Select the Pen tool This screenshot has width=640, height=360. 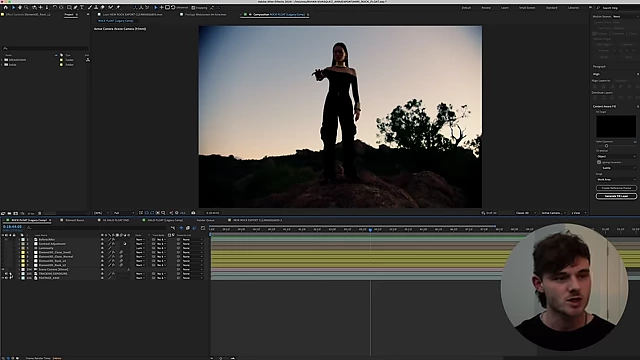tap(76, 7)
